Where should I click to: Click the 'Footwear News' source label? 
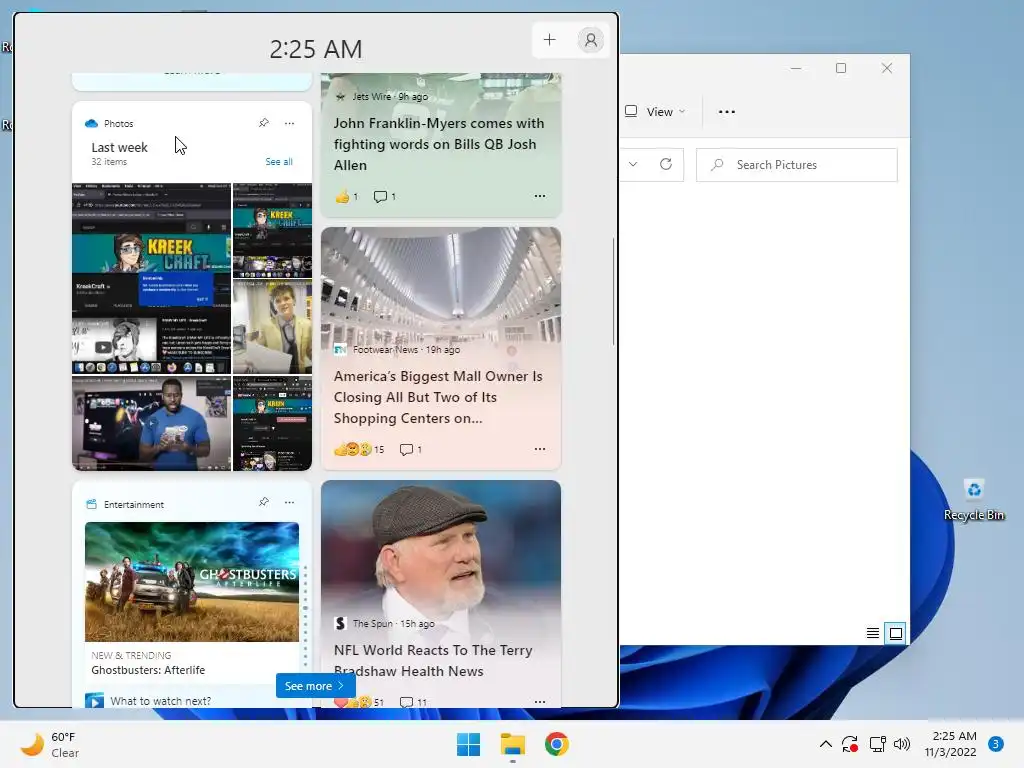385,349
